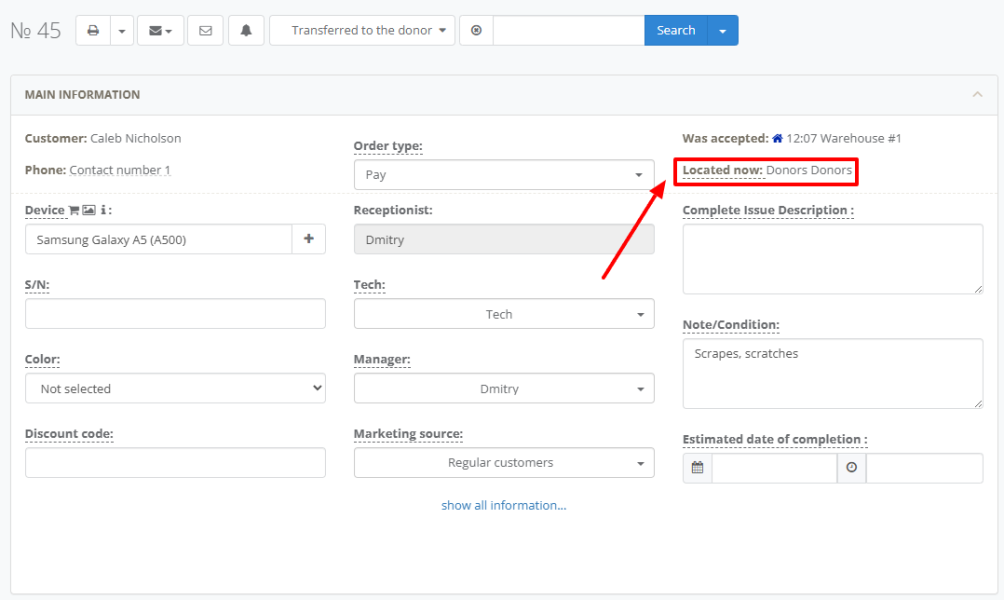Click the outlined envelope email button
The height and width of the screenshot is (600, 1004).
point(205,30)
